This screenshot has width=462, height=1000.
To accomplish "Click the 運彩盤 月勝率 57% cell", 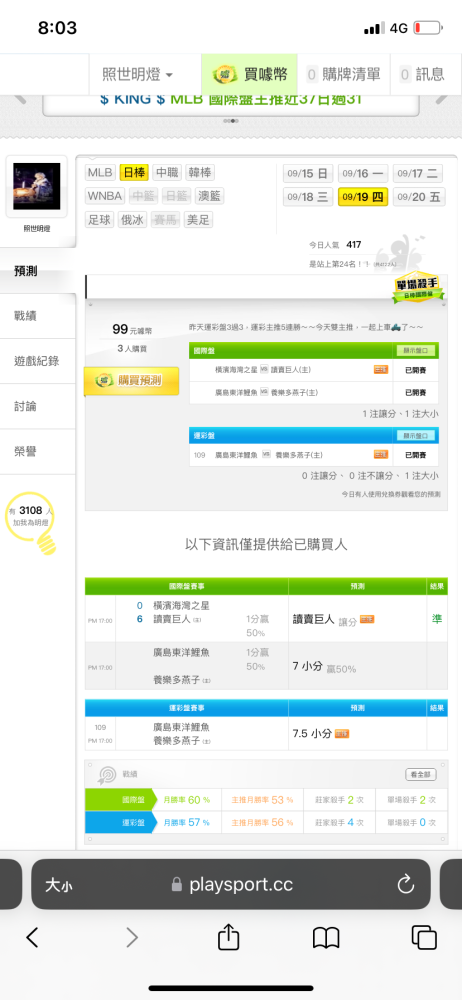I will (186, 822).
